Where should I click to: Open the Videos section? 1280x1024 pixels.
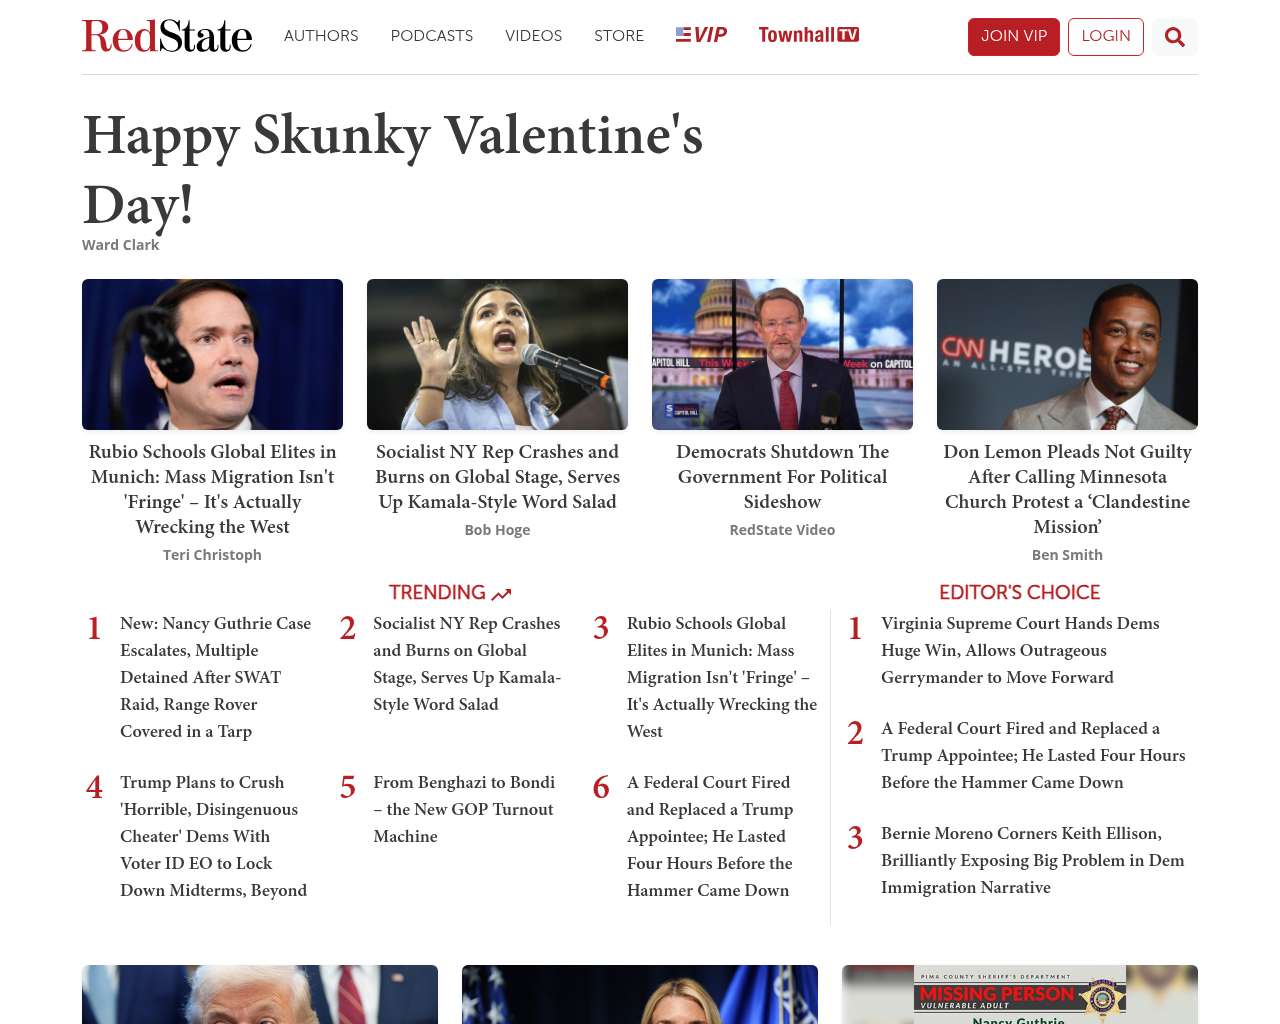pyautogui.click(x=533, y=36)
